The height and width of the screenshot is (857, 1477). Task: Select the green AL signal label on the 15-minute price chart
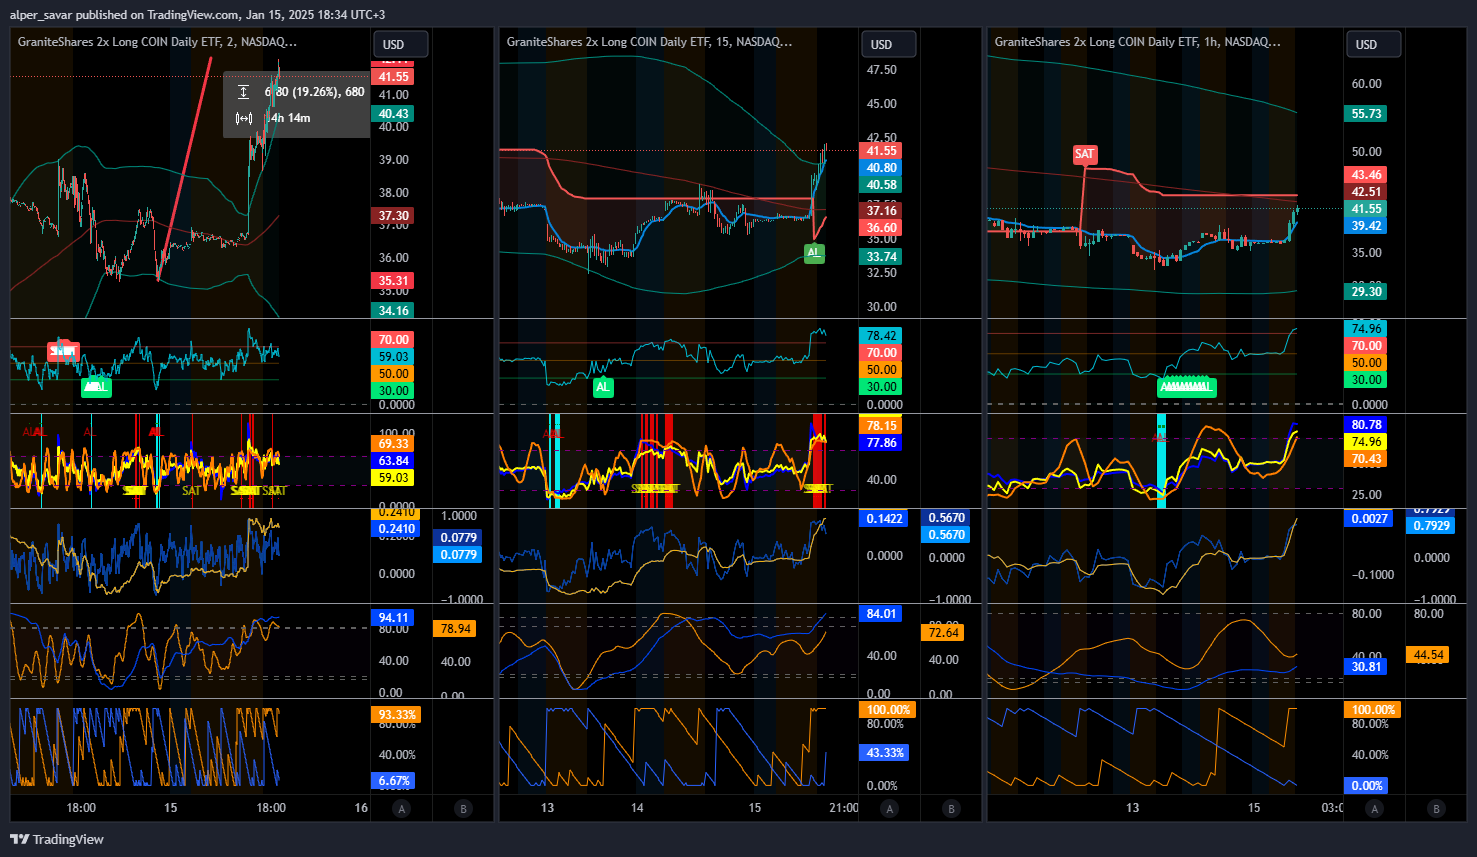point(814,253)
